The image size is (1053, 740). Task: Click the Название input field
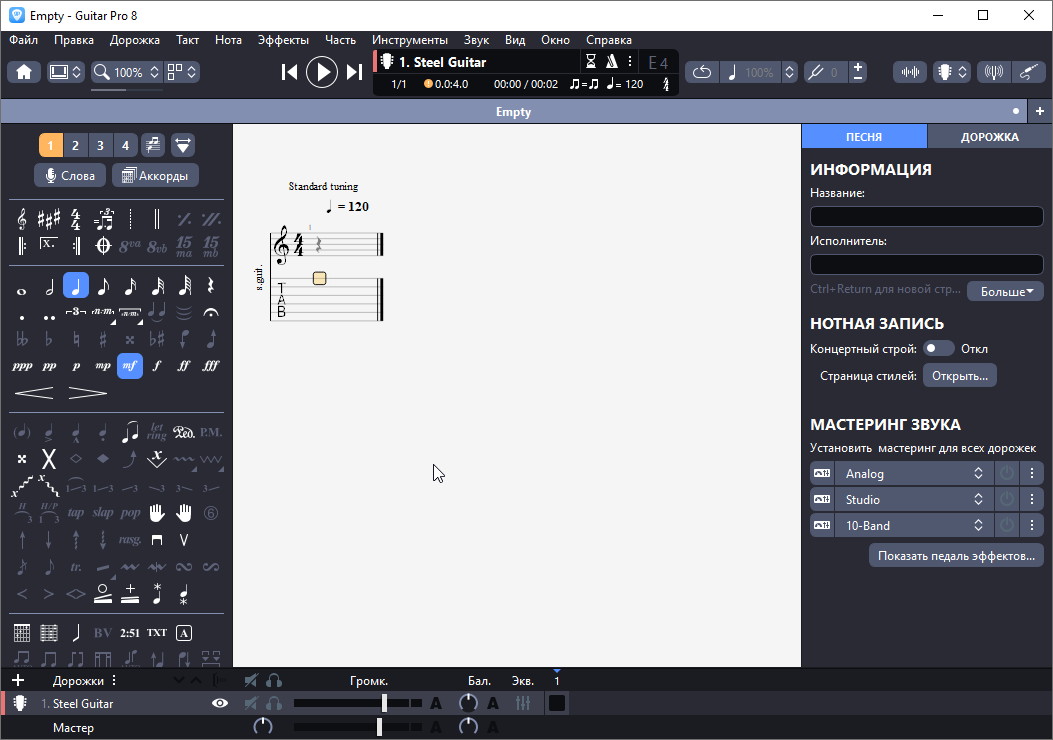coord(926,216)
